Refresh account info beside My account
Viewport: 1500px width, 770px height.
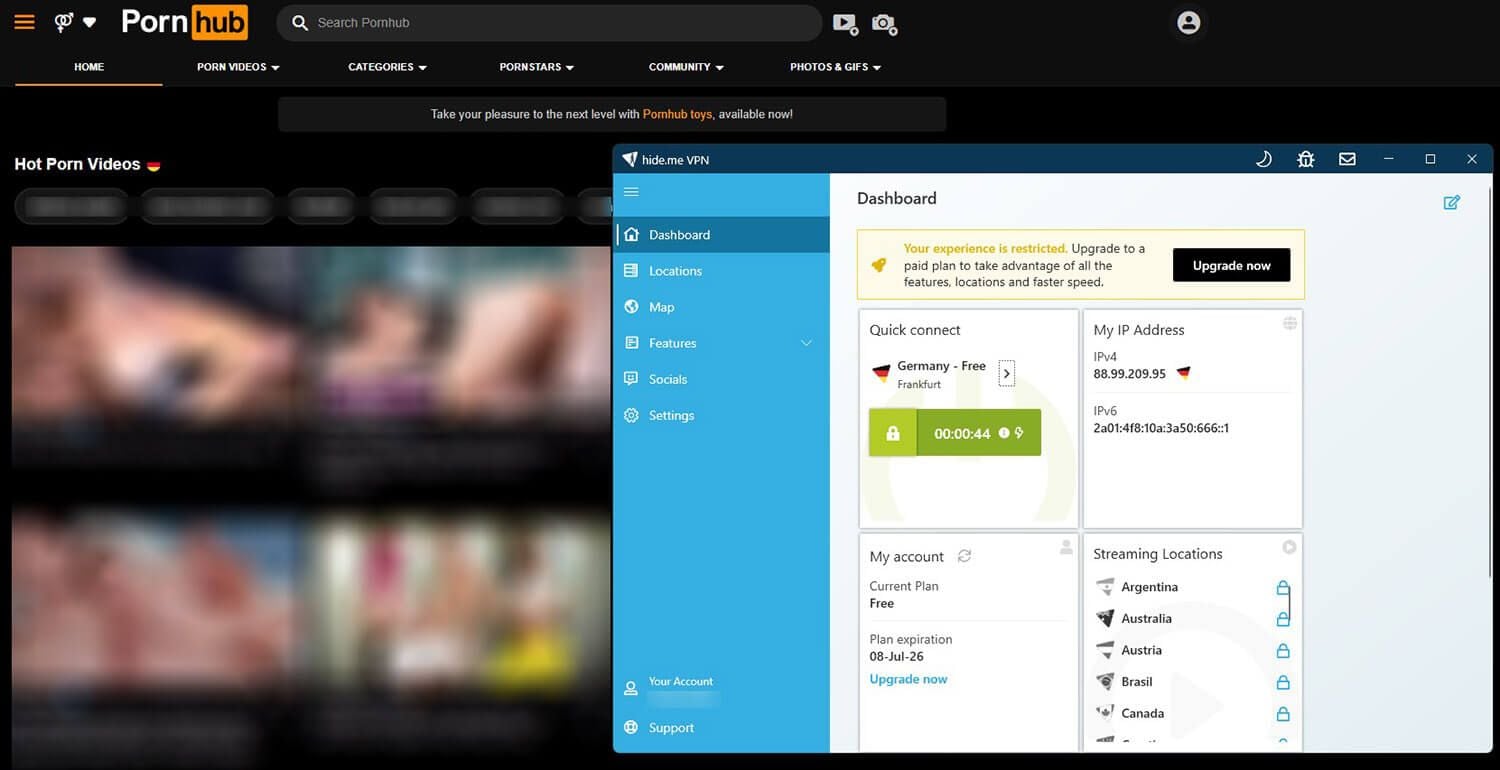(x=964, y=556)
